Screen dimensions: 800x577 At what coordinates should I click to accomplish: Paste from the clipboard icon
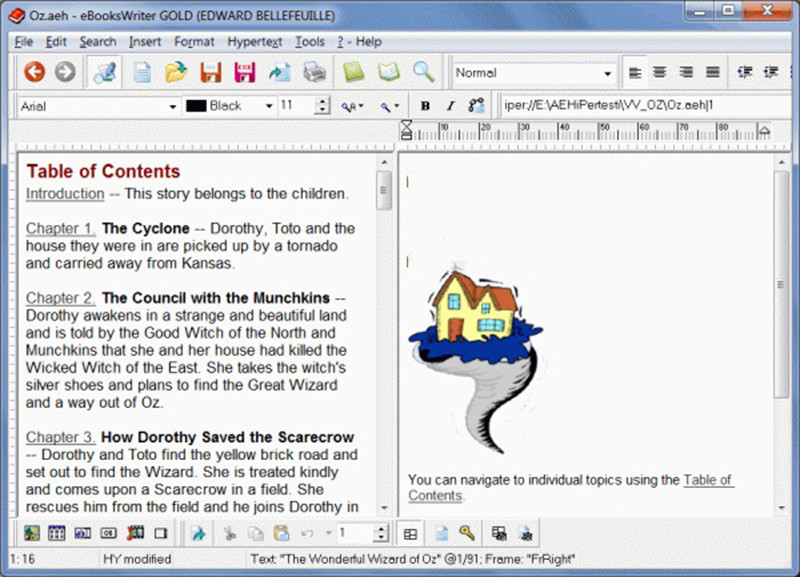click(281, 534)
